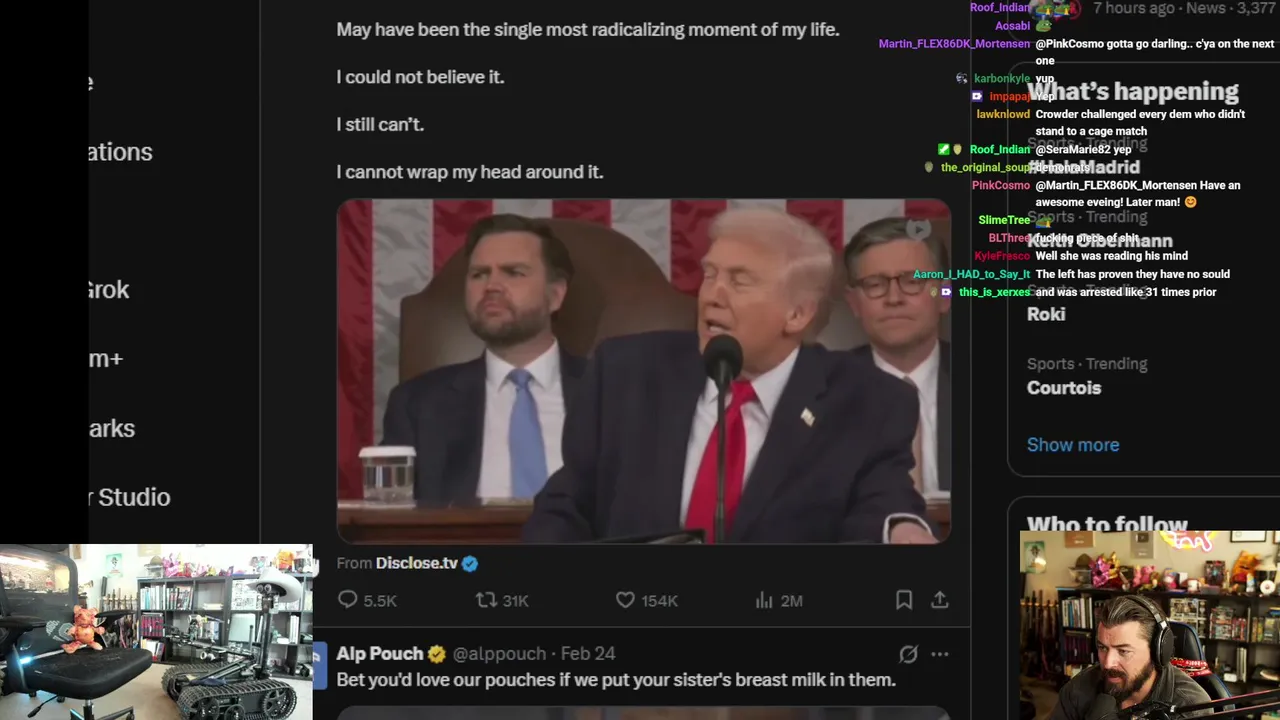Play the Trump speech video thumbnail
This screenshot has height=720, width=1280.
[x=643, y=371]
